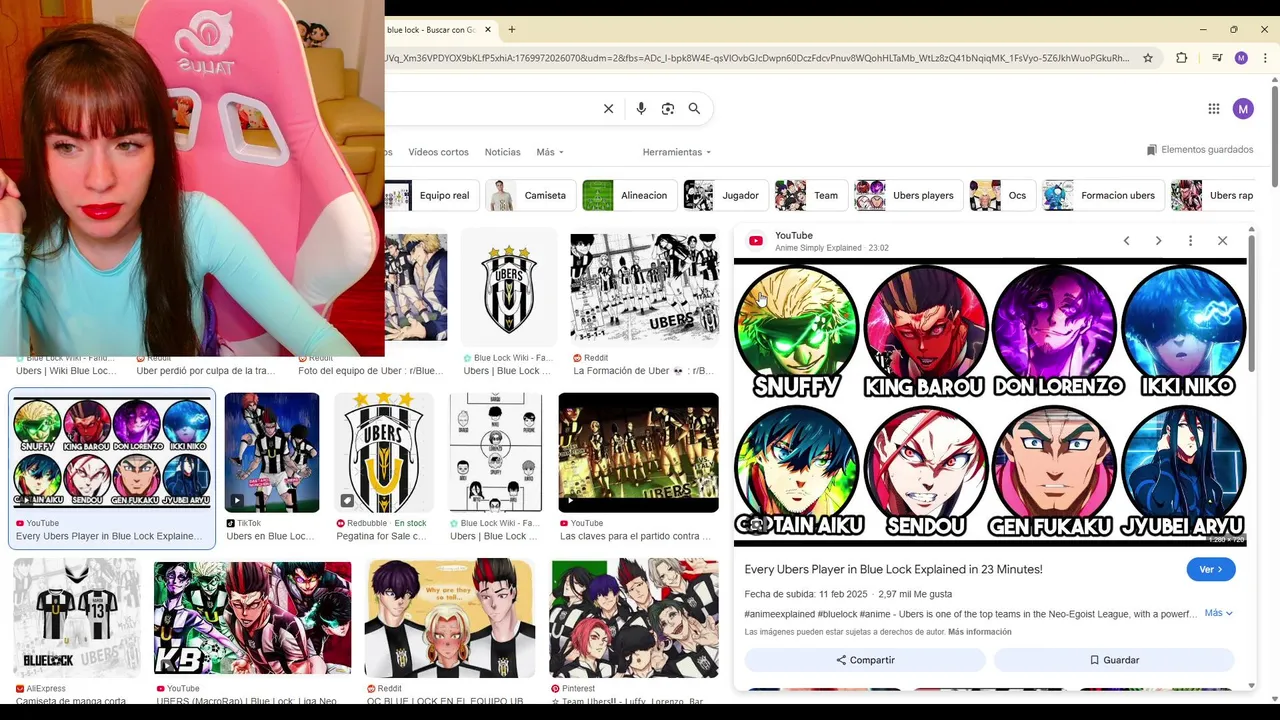Open Redbubble Pegatina for Sale thumbnail
The height and width of the screenshot is (720, 1280).
[383, 453]
